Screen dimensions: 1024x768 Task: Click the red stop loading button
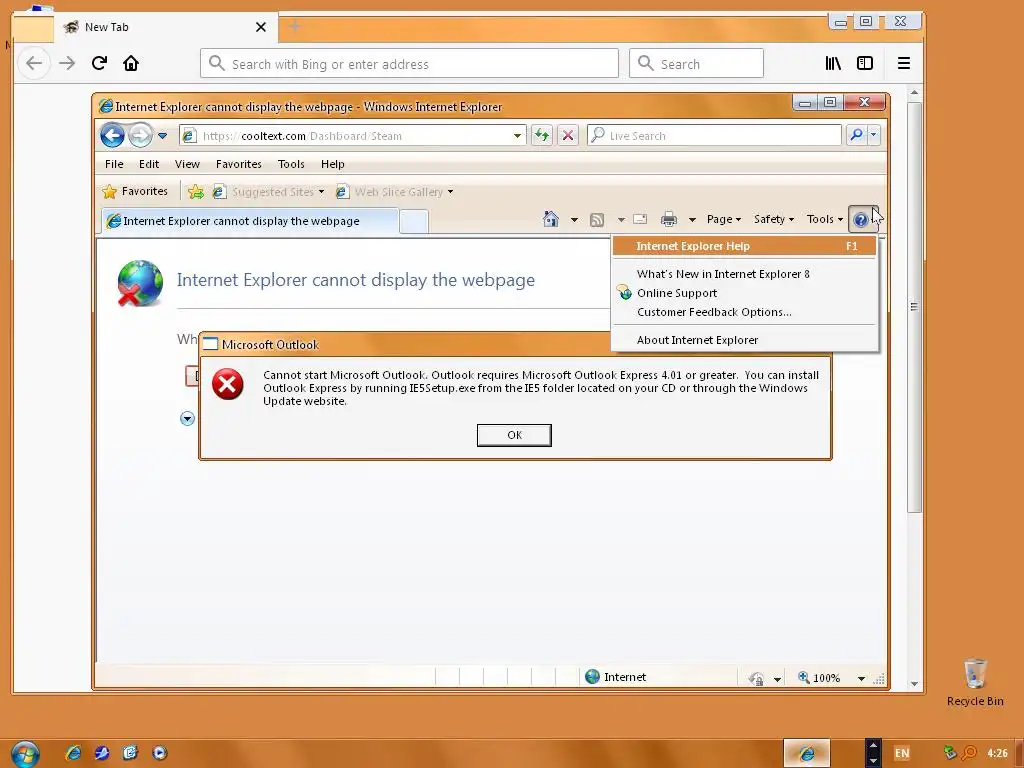click(568, 136)
